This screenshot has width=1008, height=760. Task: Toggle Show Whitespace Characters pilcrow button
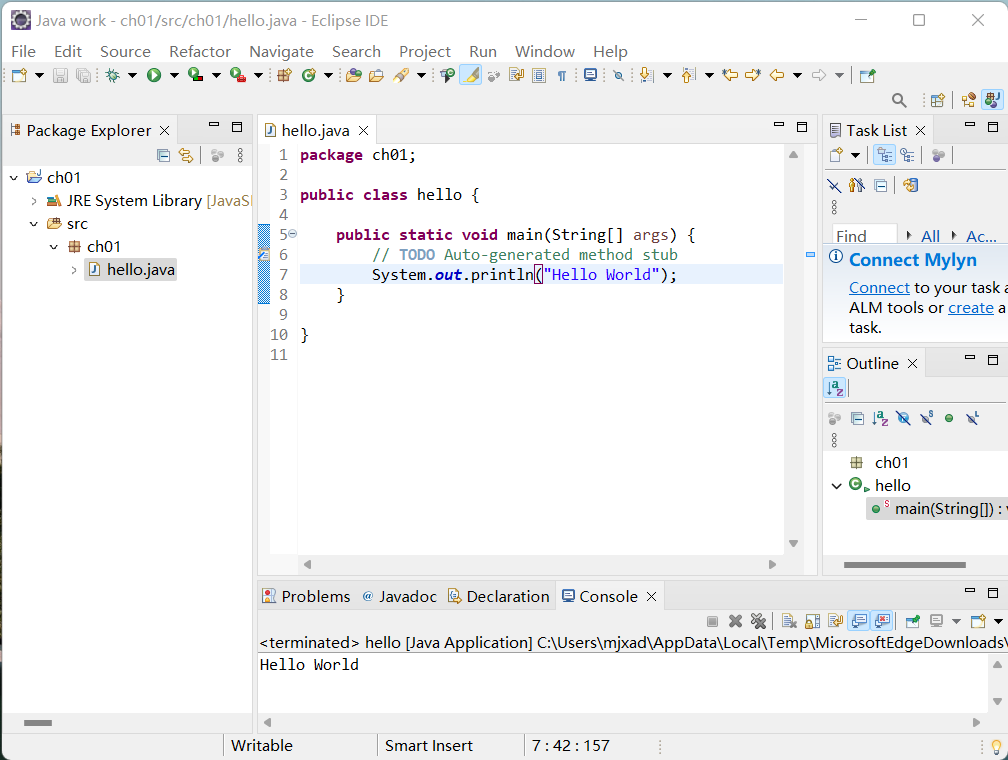click(562, 75)
